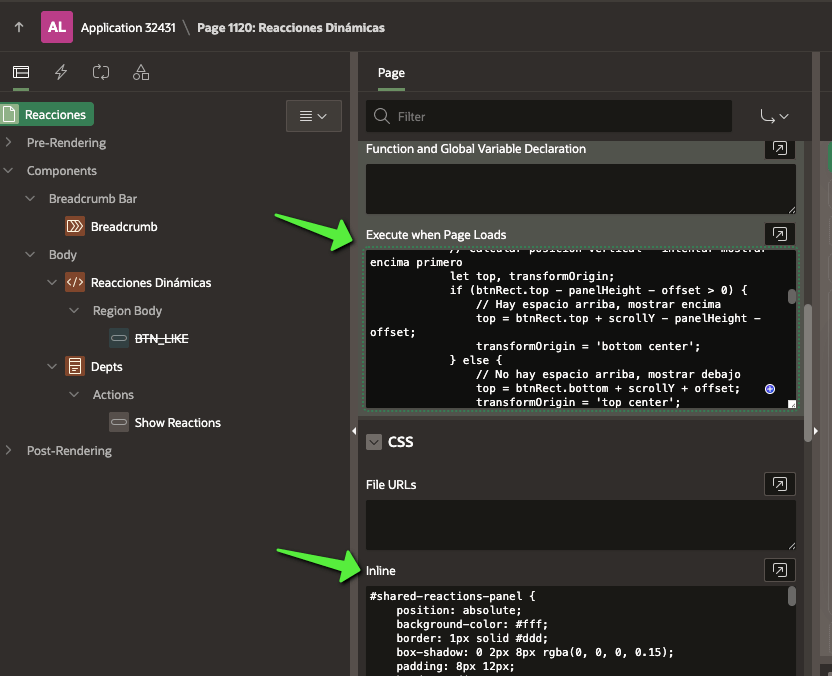Click the property Filter search field
The height and width of the screenshot is (676, 832).
(548, 116)
